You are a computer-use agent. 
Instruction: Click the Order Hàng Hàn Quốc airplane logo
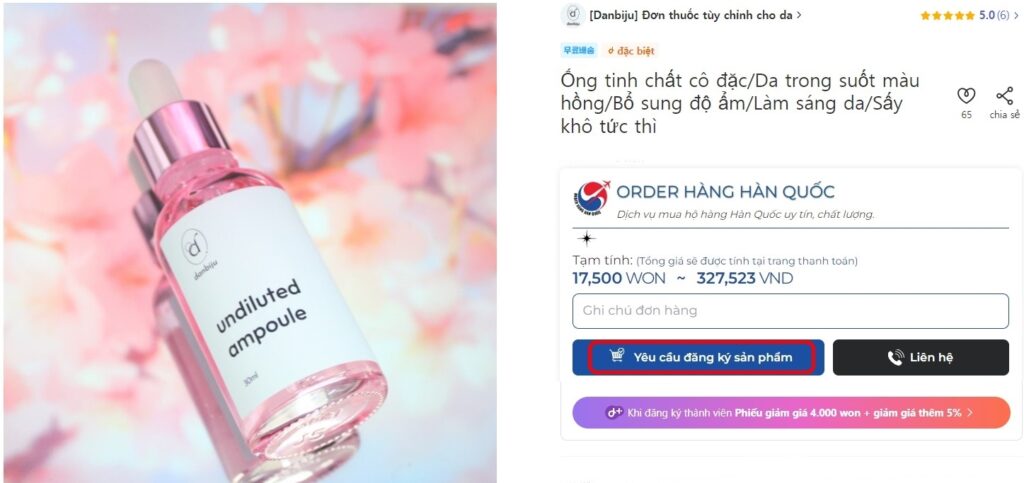(x=592, y=200)
